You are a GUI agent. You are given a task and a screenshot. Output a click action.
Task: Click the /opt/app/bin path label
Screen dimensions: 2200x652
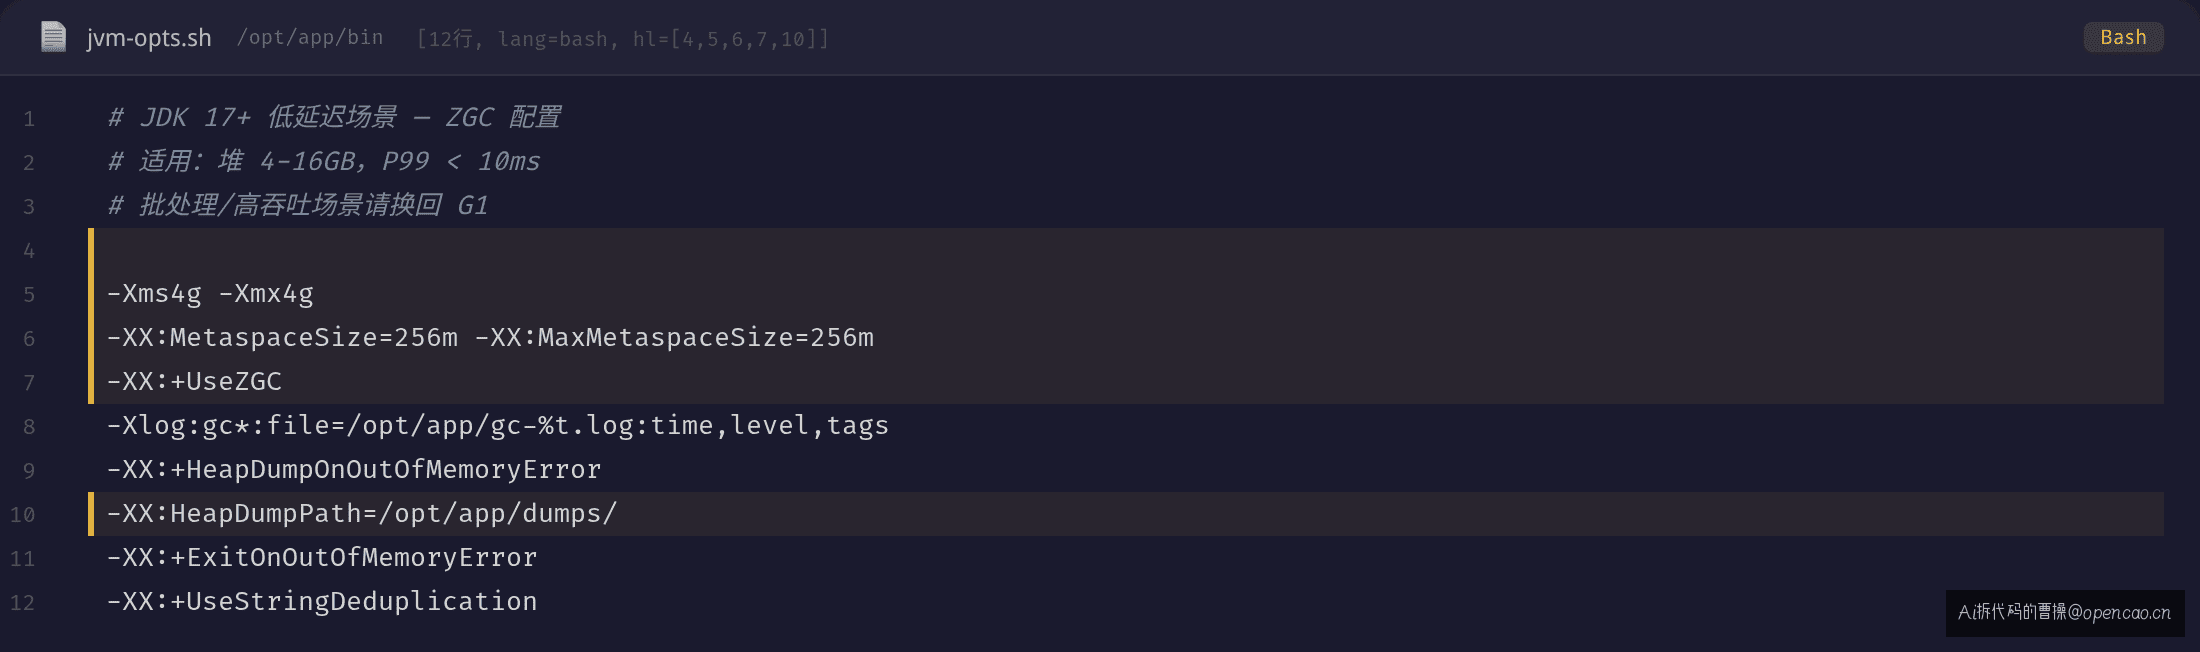tap(310, 37)
